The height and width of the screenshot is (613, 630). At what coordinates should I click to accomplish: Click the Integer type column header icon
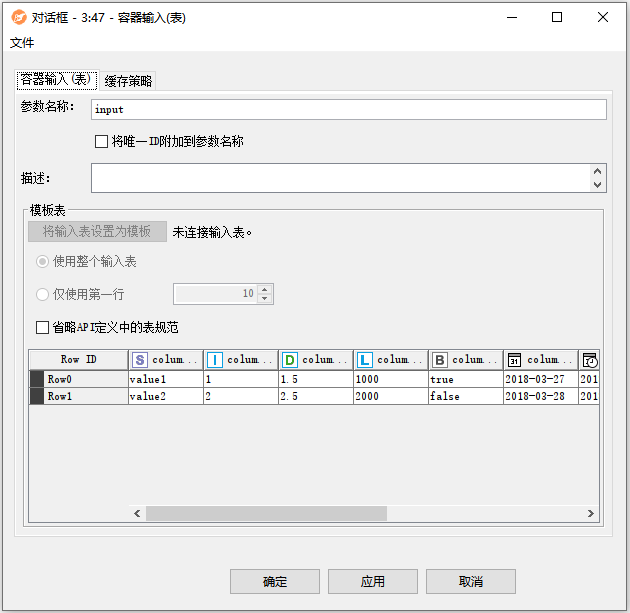215,360
